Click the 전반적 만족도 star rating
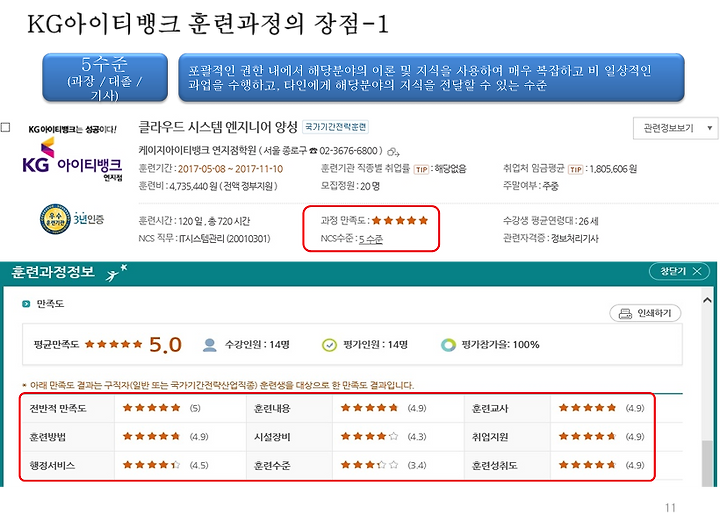The width and height of the screenshot is (720, 521). click(x=152, y=408)
